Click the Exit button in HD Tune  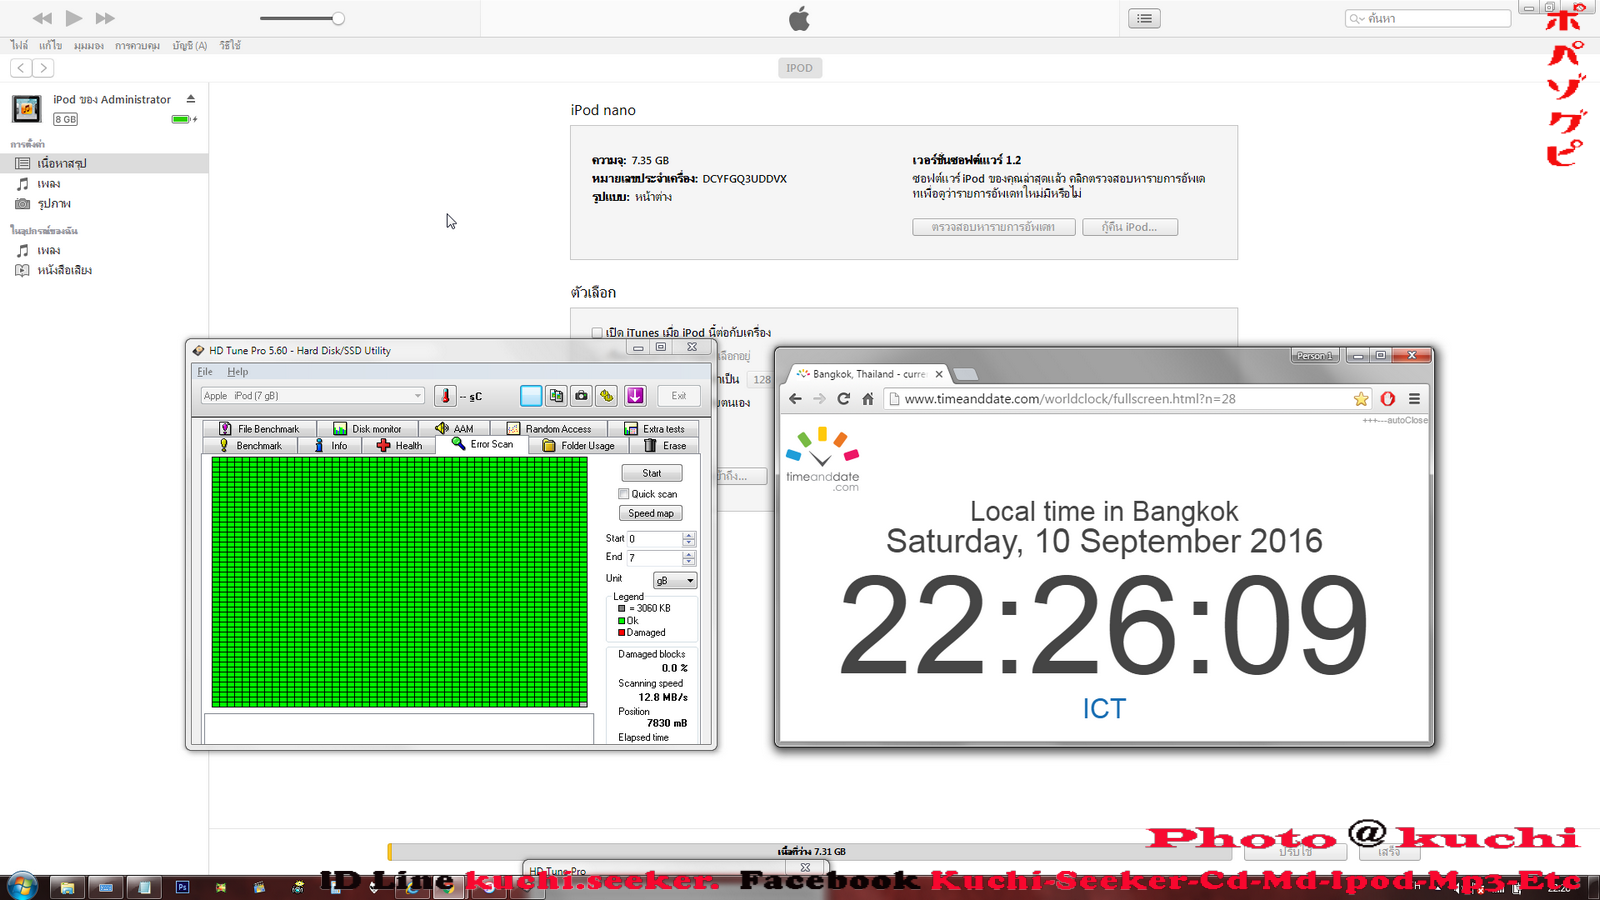tap(679, 396)
